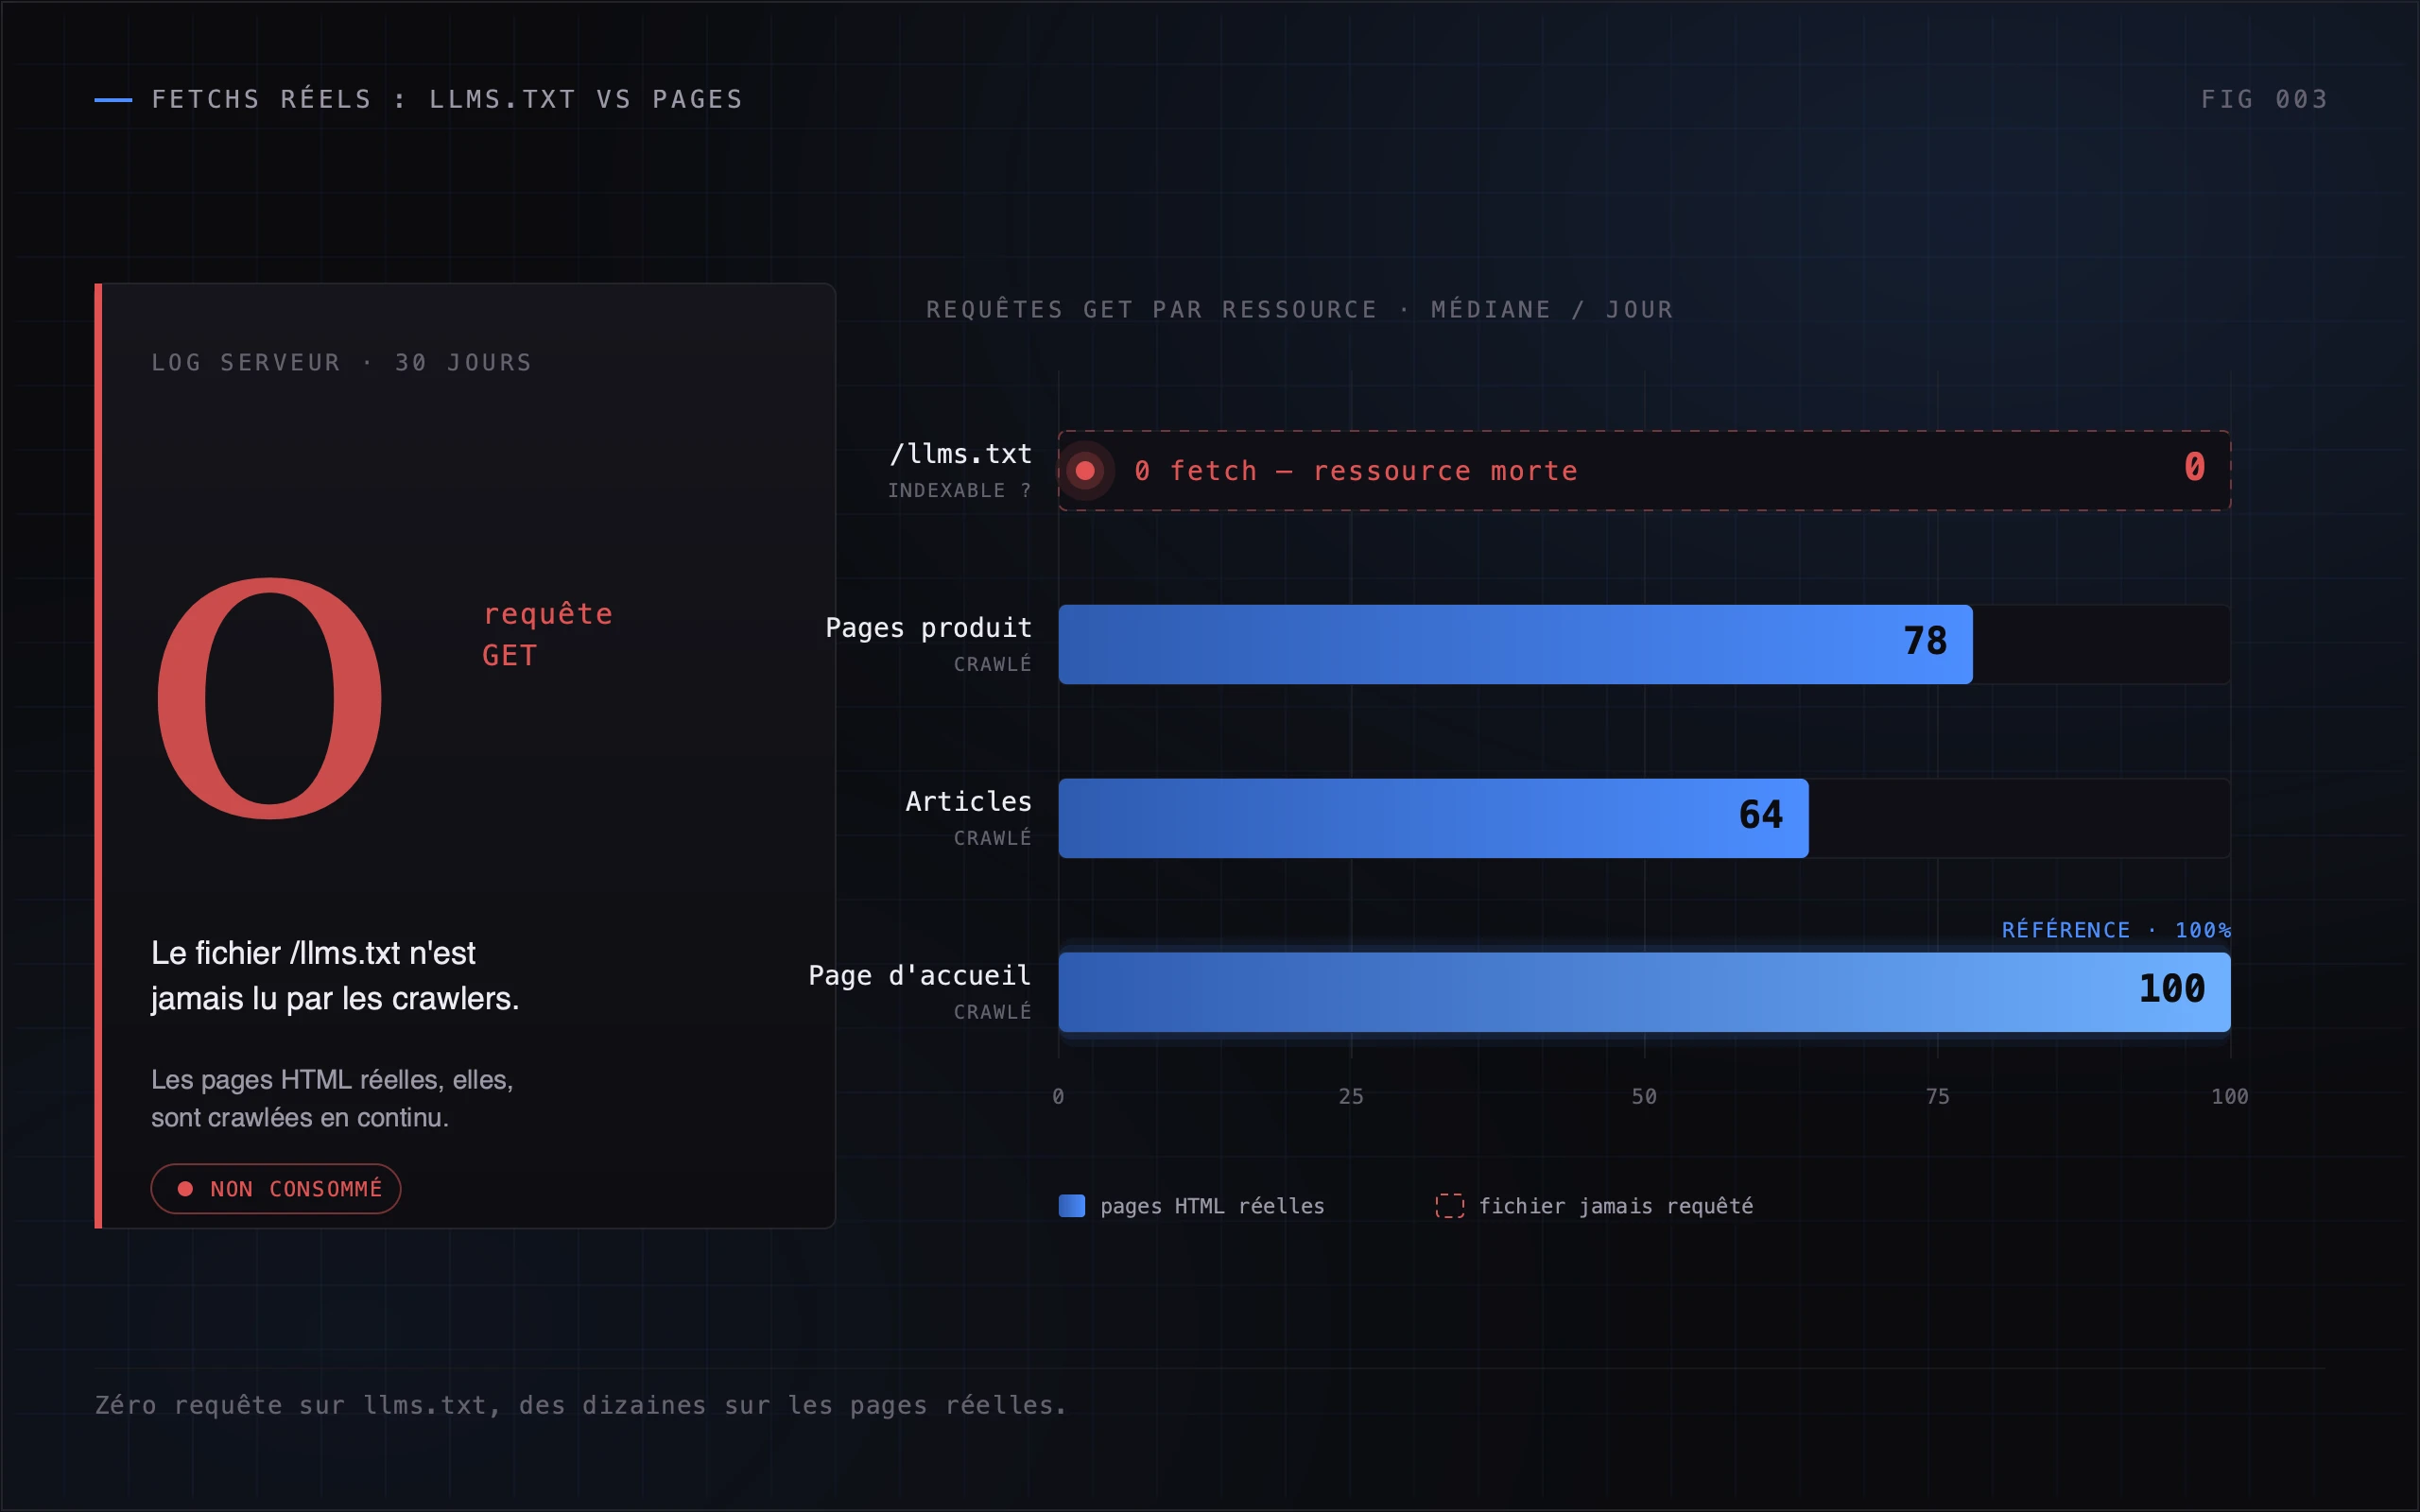Click the value 64 on the bar
This screenshot has height=1512, width=2420.
[x=1761, y=815]
